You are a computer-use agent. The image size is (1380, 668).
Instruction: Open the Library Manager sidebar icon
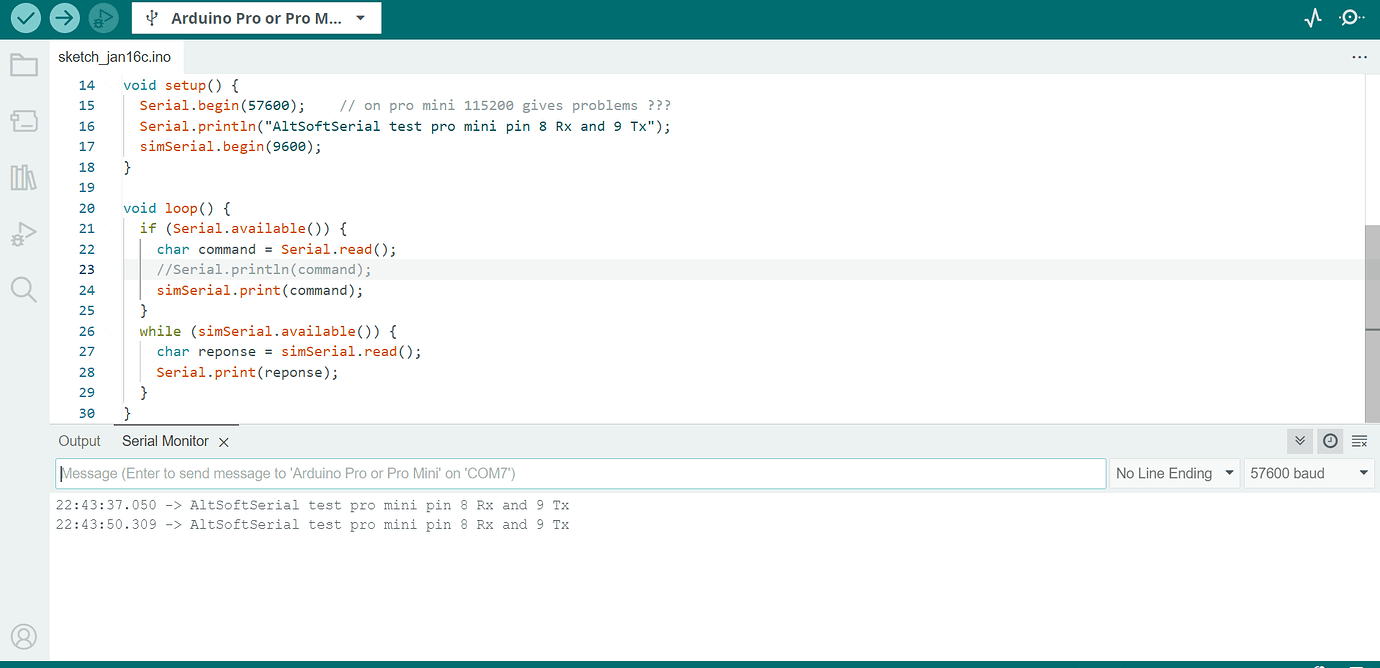click(x=24, y=177)
